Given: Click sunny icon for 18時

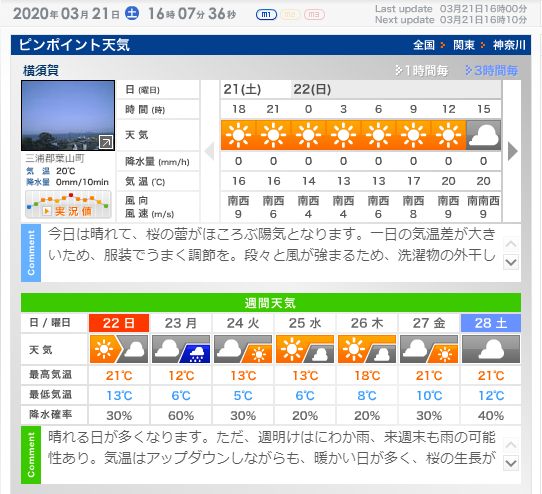Looking at the screenshot, I should click(x=239, y=135).
